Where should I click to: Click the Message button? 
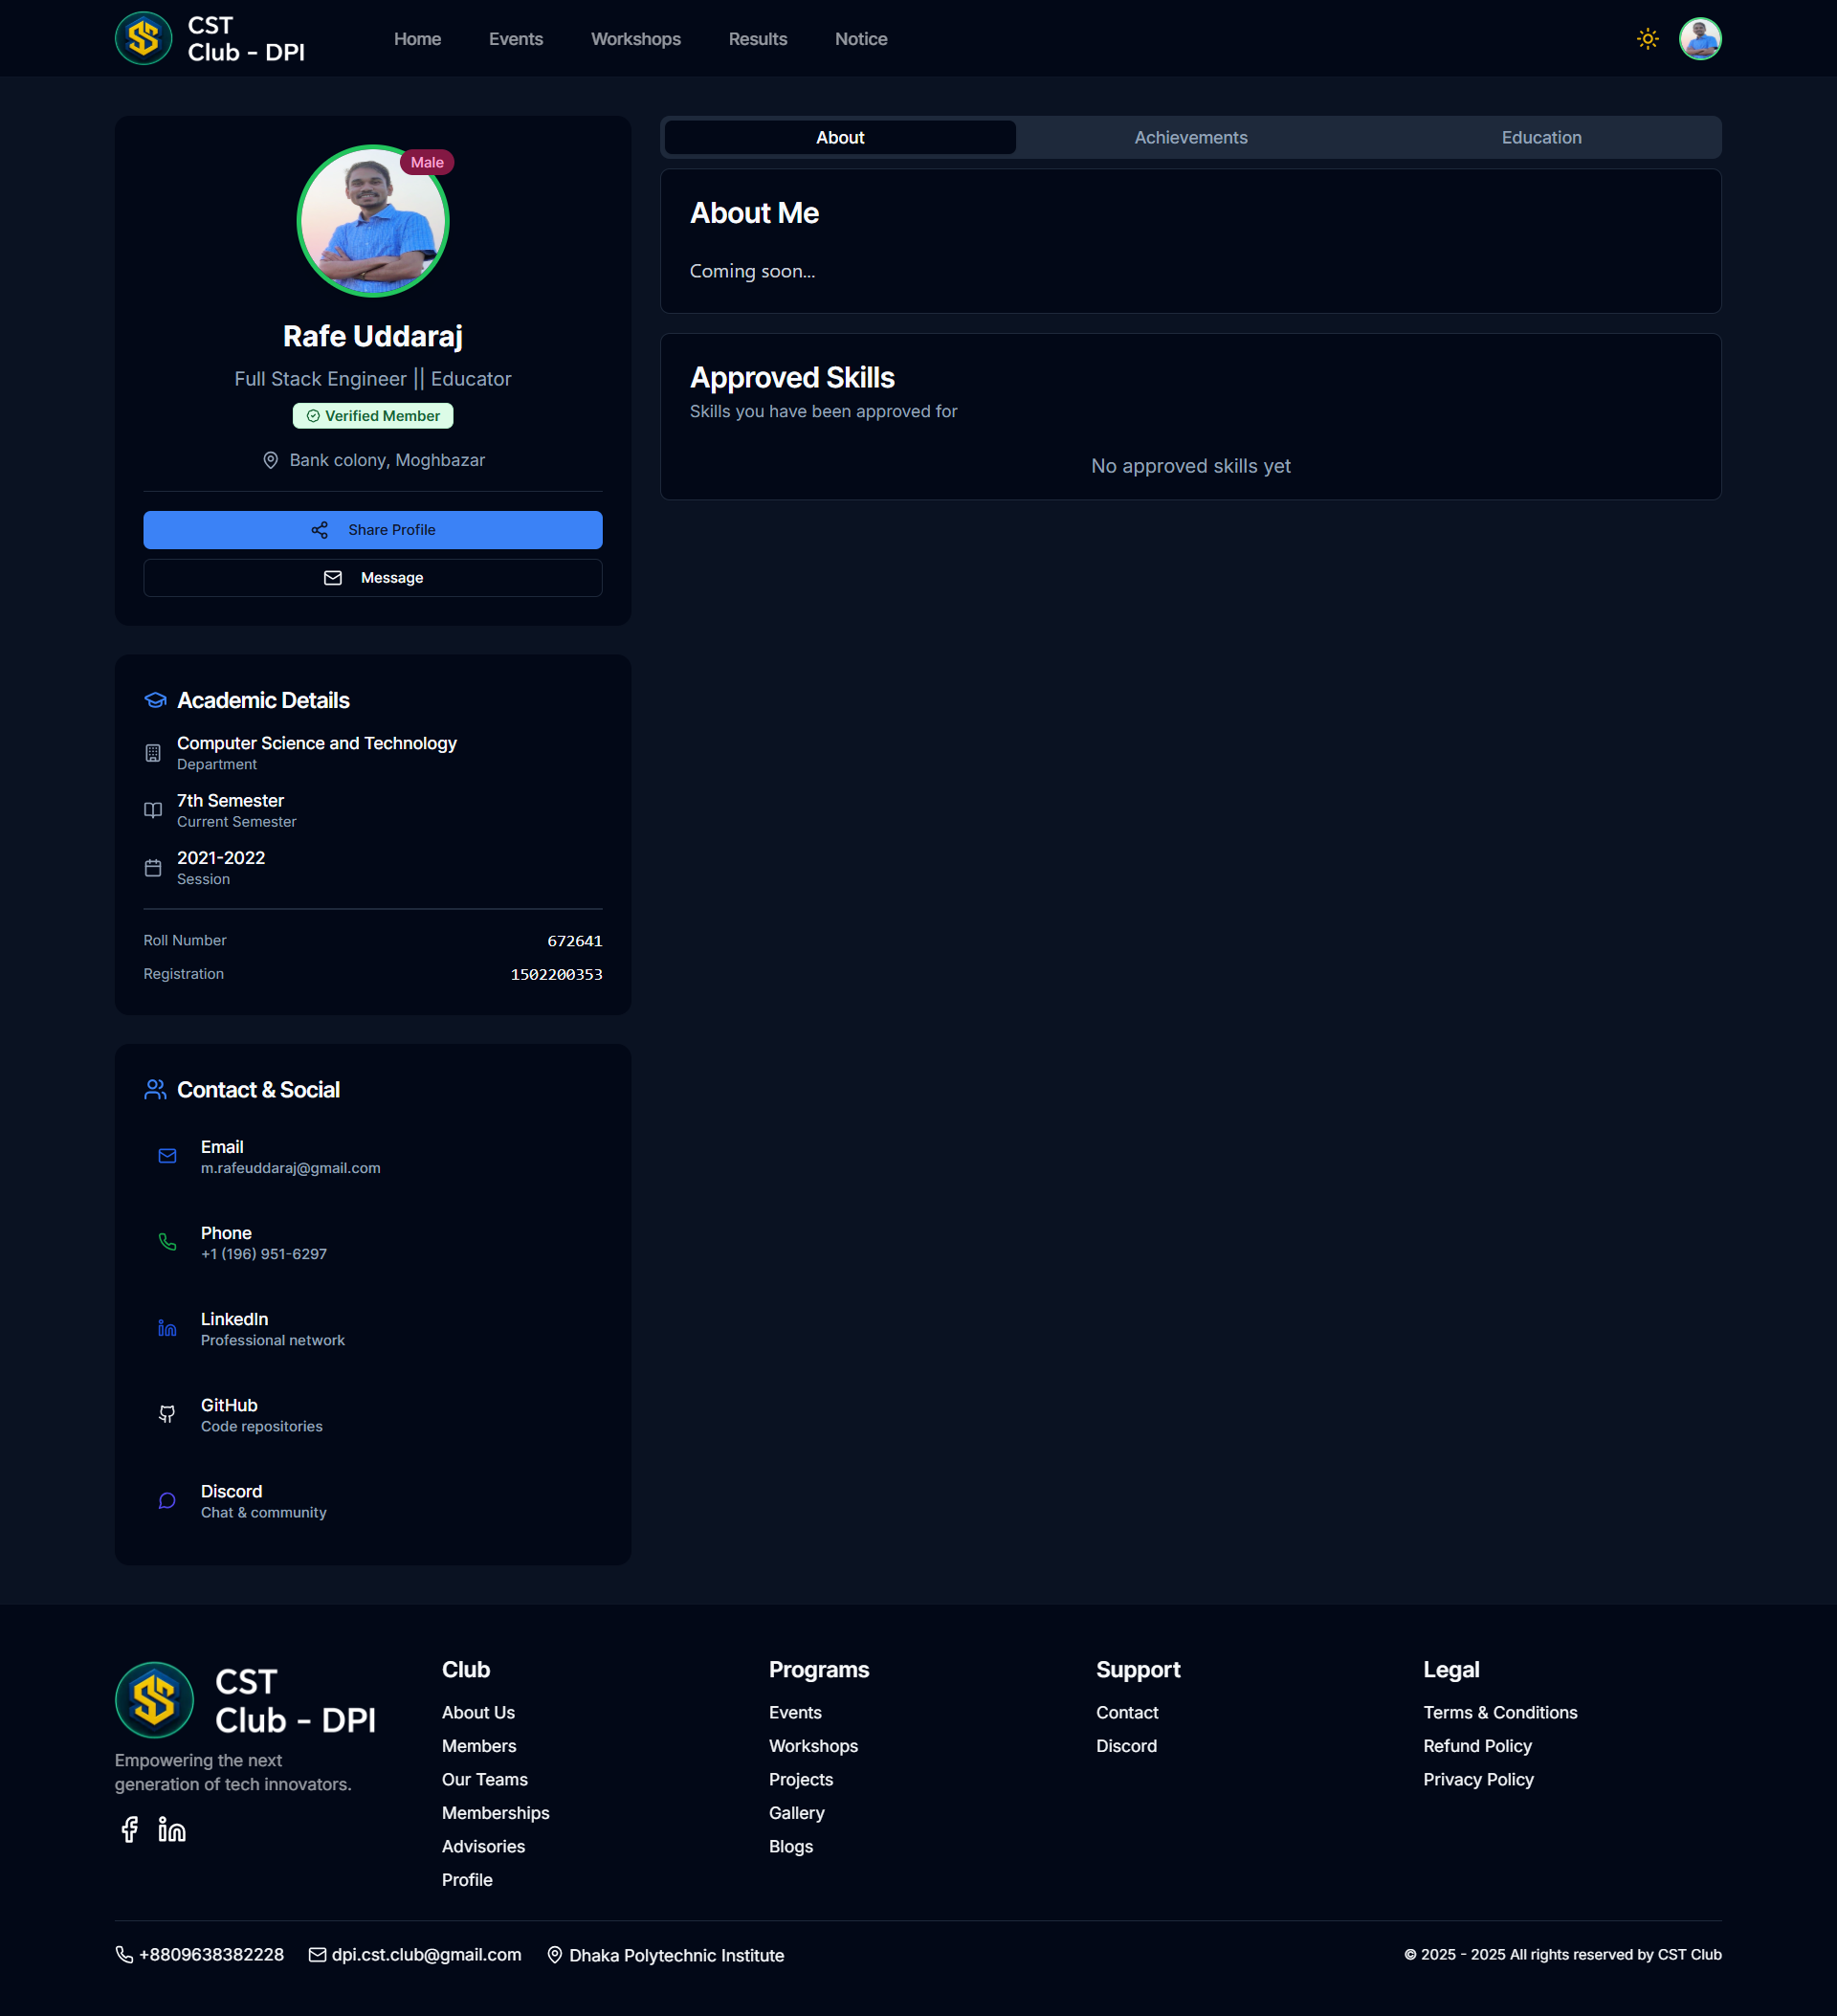372,578
